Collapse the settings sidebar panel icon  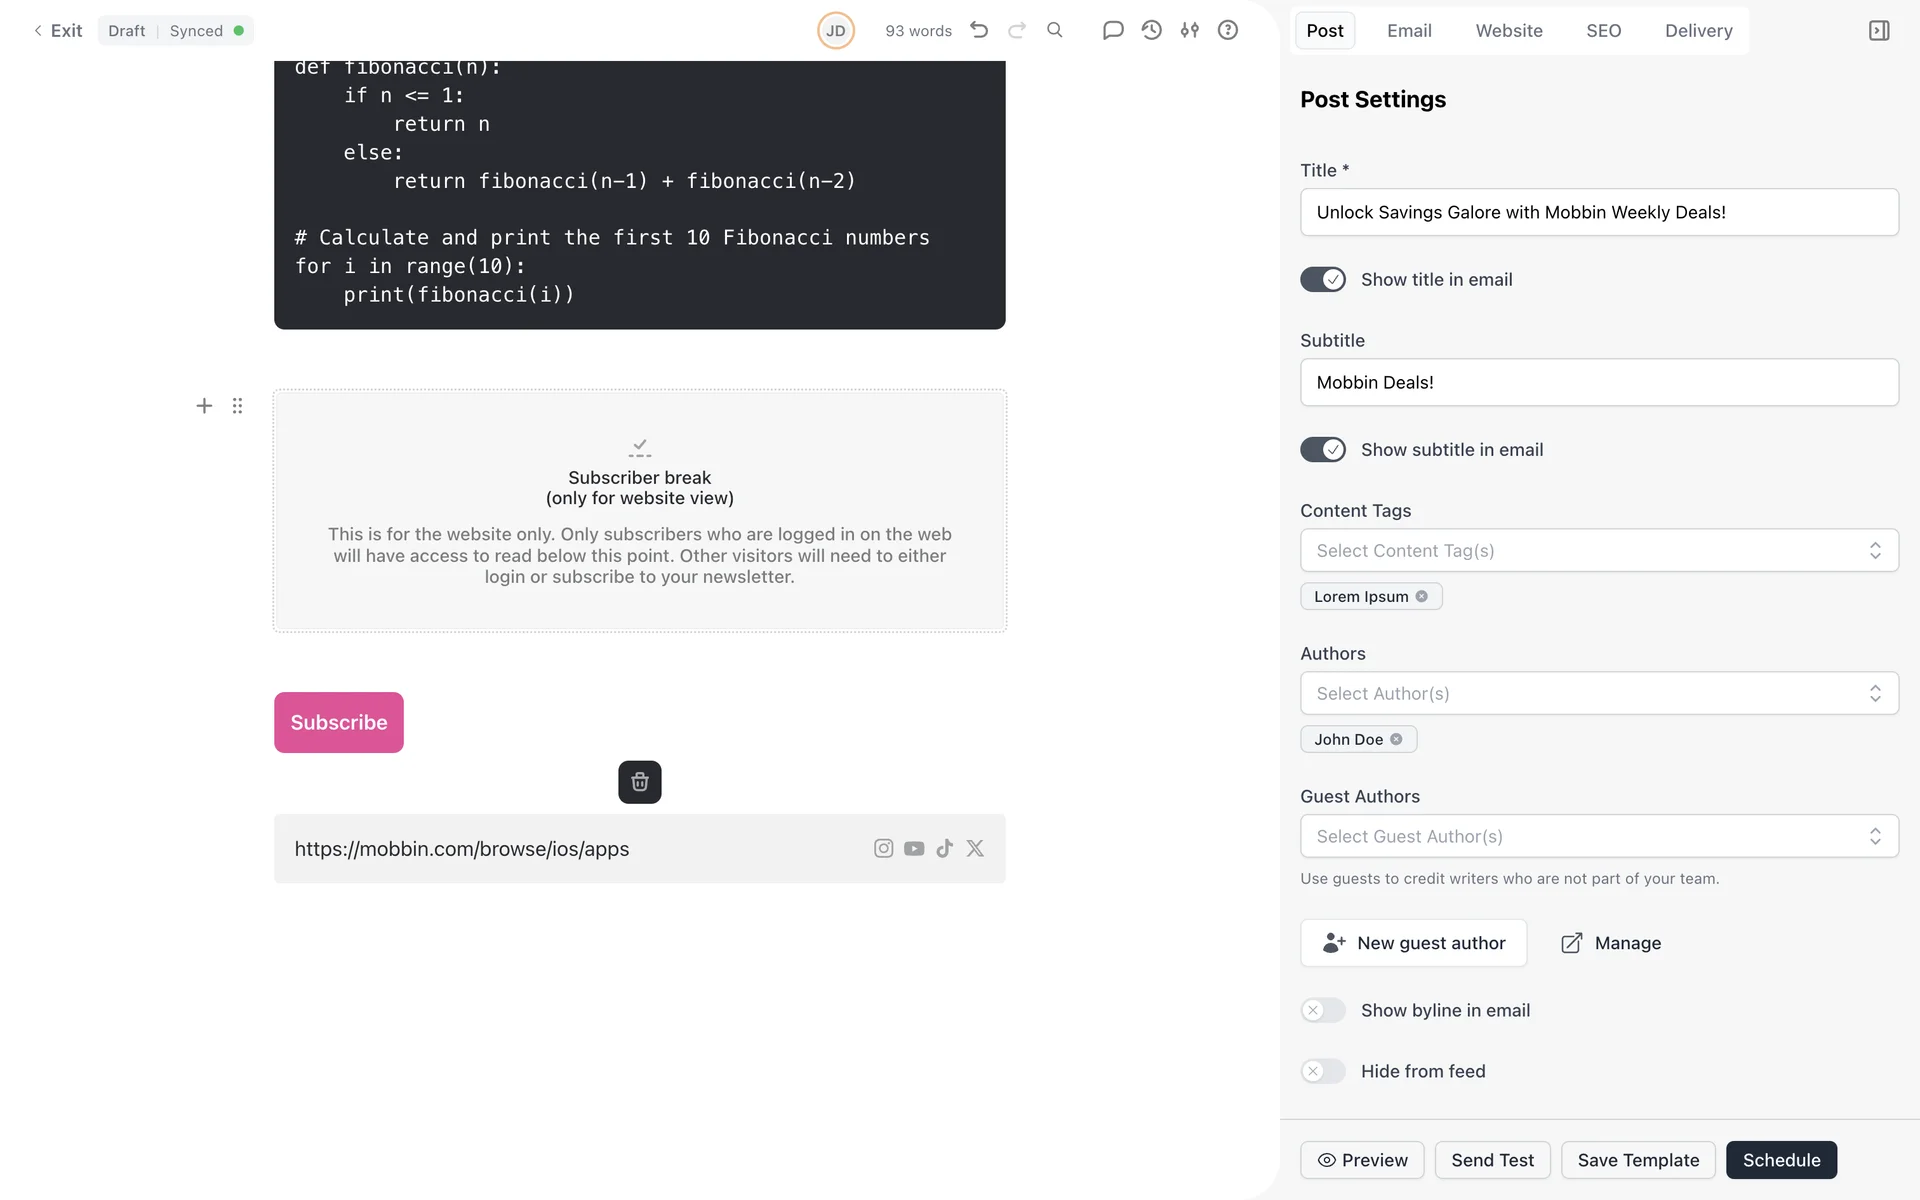coord(1878,30)
